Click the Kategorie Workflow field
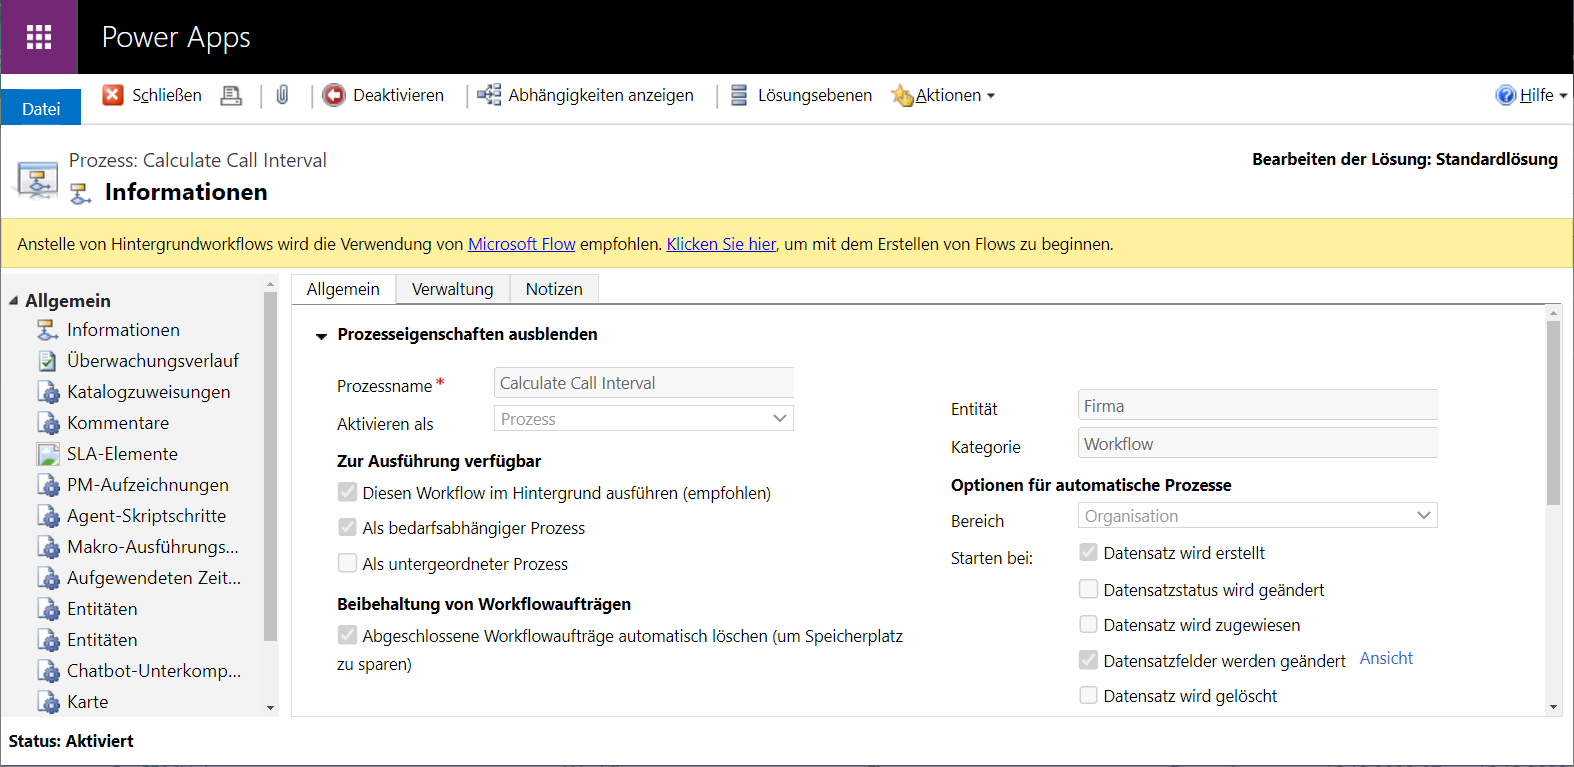 [x=1258, y=443]
